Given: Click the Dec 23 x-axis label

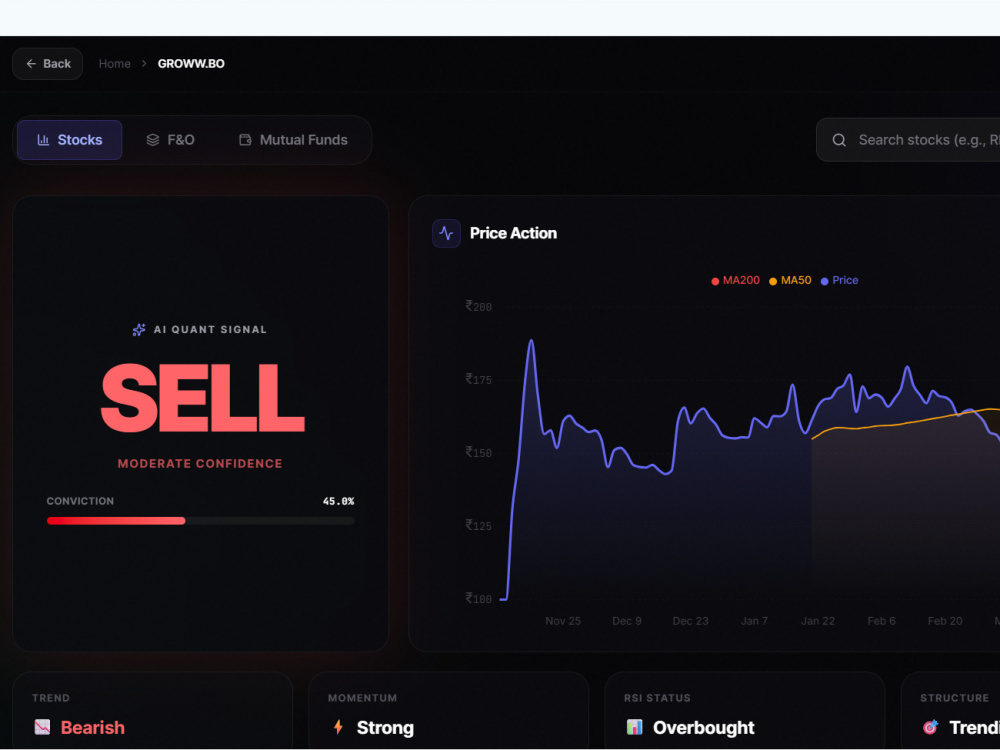Looking at the screenshot, I should pos(691,621).
